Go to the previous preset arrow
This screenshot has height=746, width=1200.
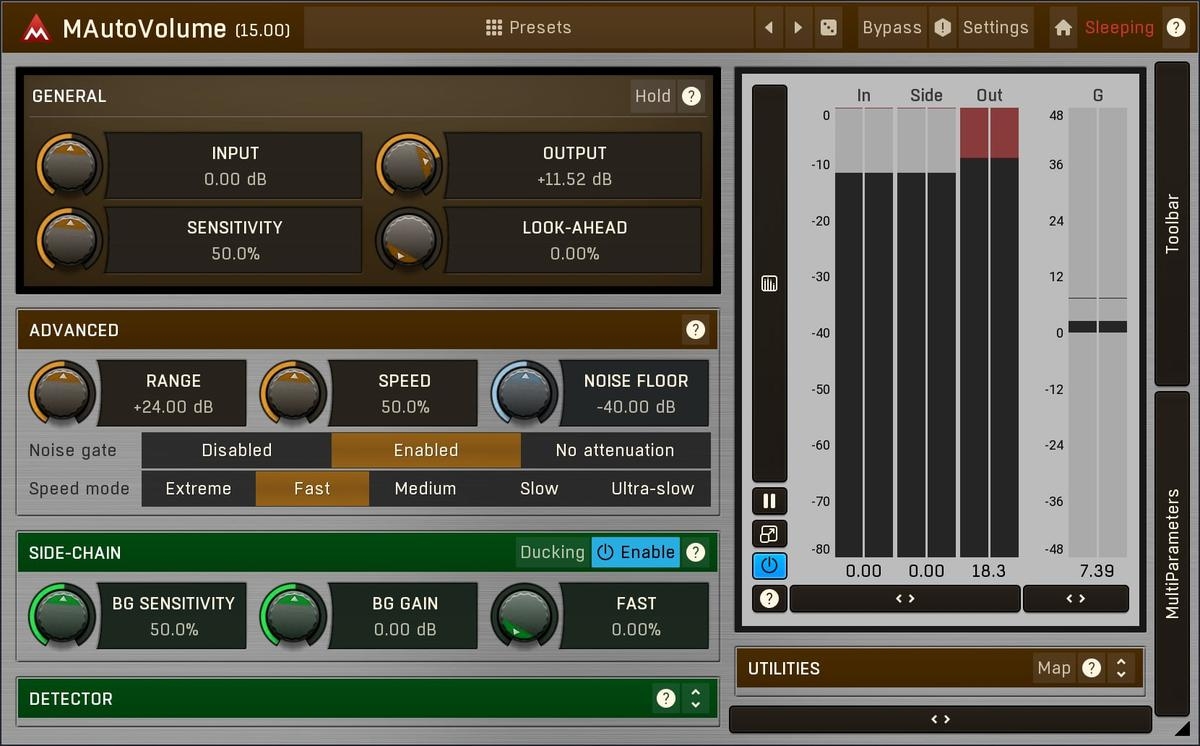click(768, 28)
